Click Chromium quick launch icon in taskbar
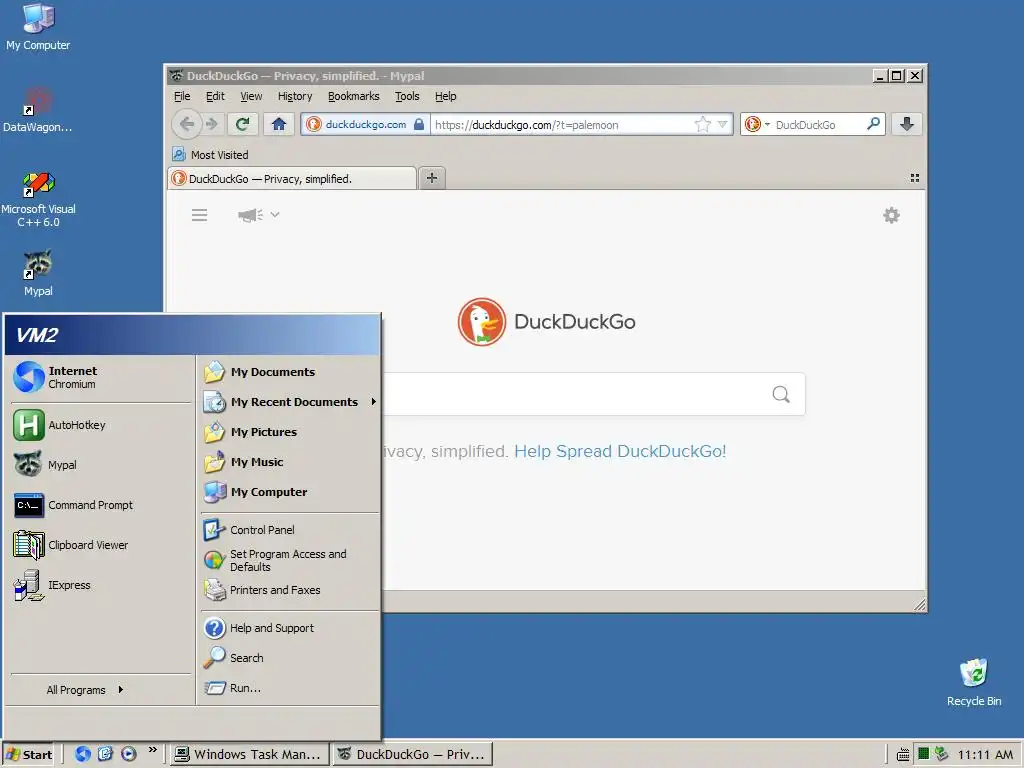Image resolution: width=1024 pixels, height=768 pixels. [x=82, y=754]
